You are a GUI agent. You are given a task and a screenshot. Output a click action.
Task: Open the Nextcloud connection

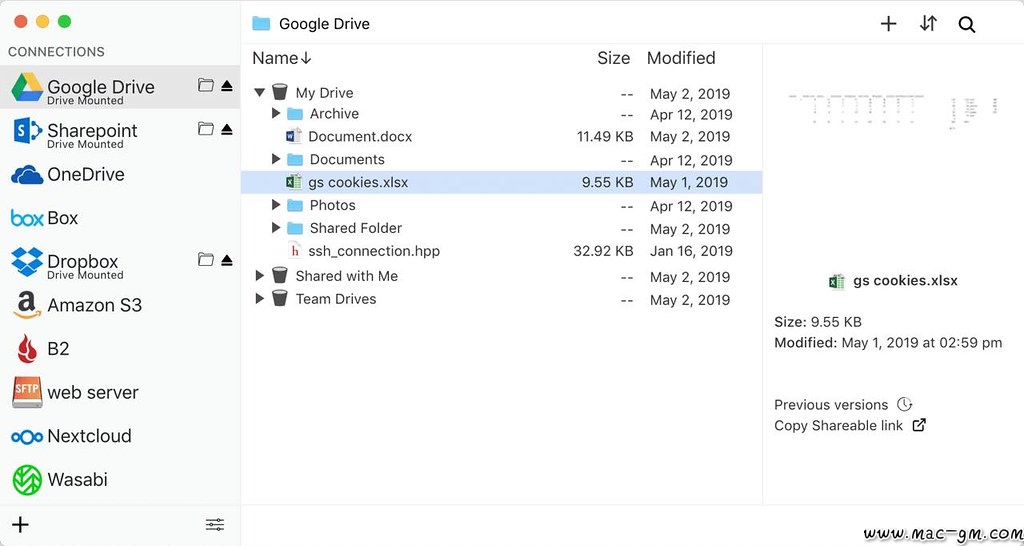[x=120, y=436]
